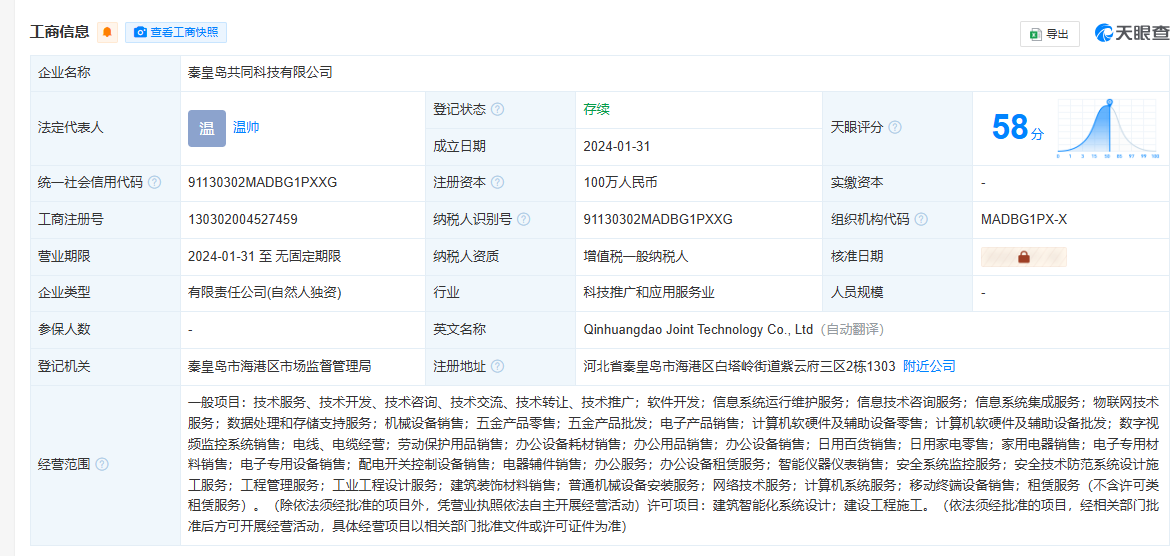Click the locked 核准日期 lock icon
Screen dimensions: 1175x556
[x=1024, y=256]
